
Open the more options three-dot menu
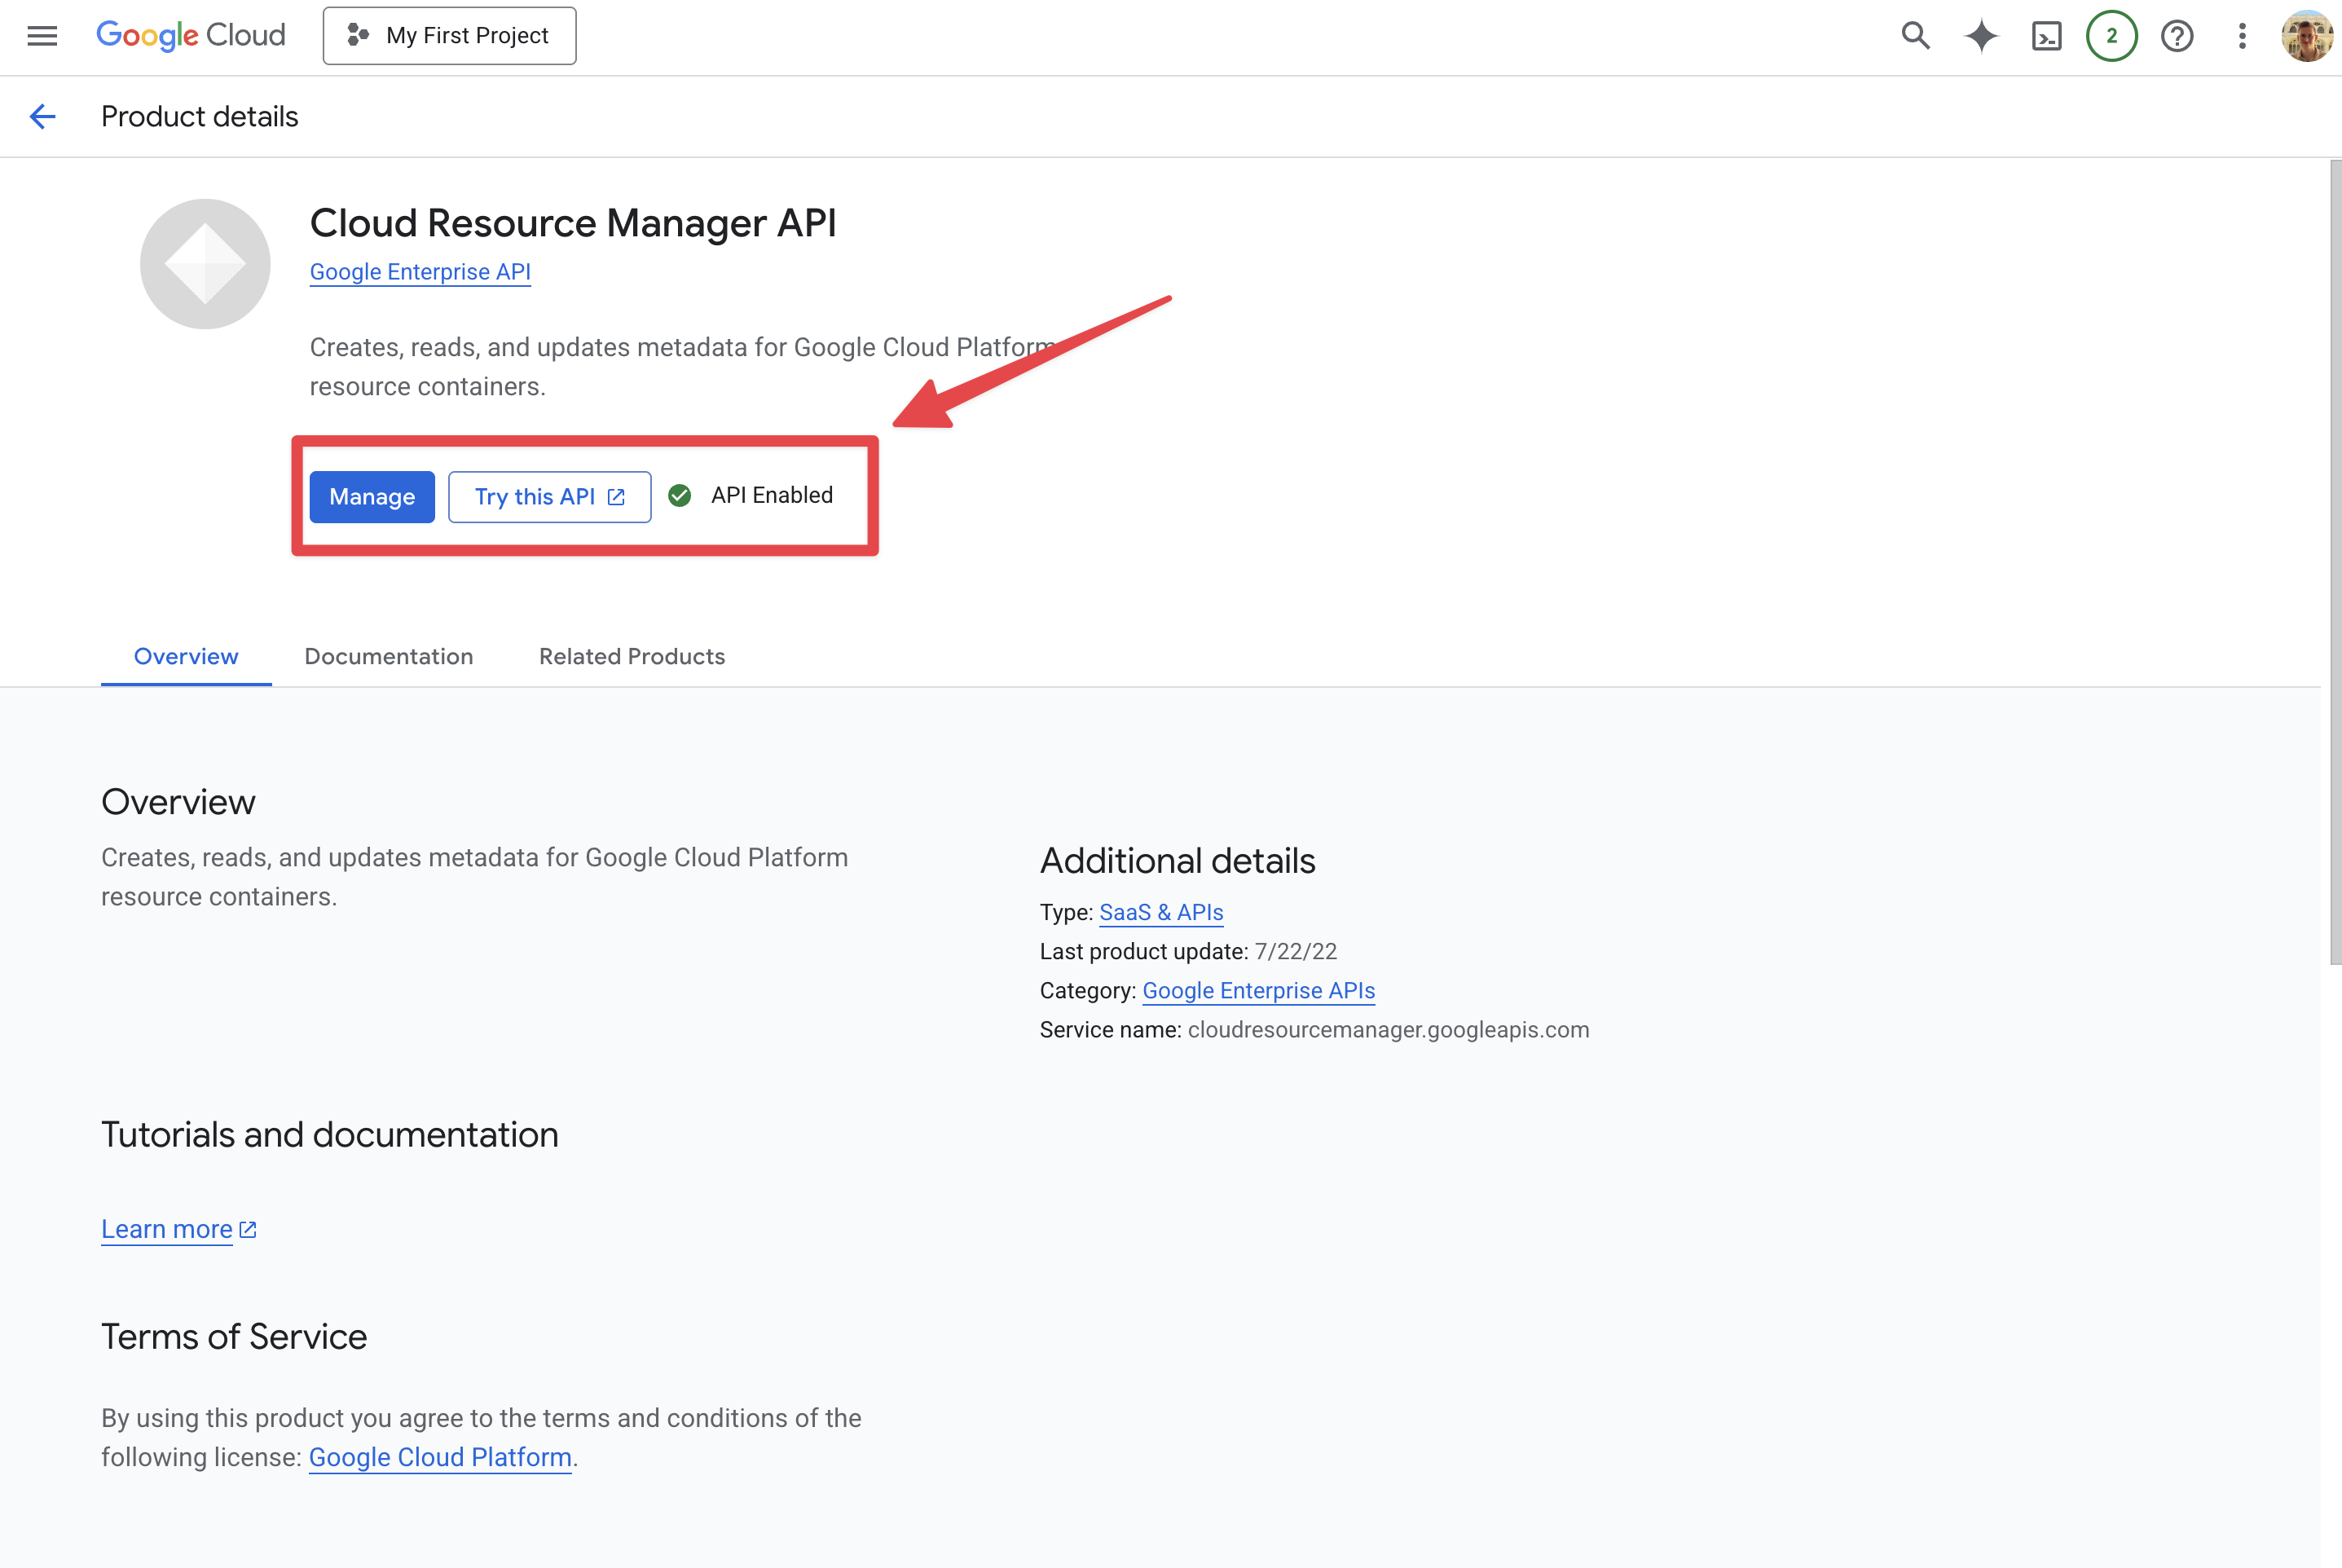tap(2242, 36)
